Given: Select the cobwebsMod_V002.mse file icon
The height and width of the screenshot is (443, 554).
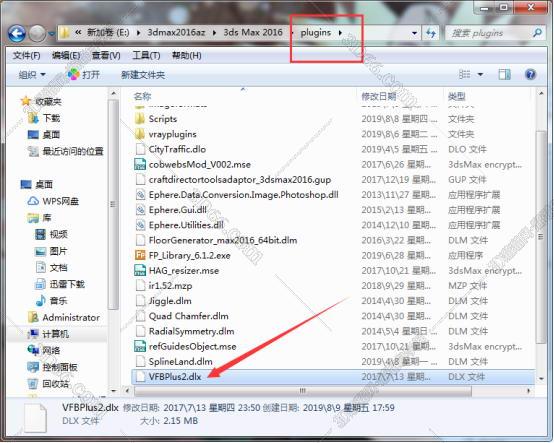Looking at the screenshot, I should click(140, 164).
